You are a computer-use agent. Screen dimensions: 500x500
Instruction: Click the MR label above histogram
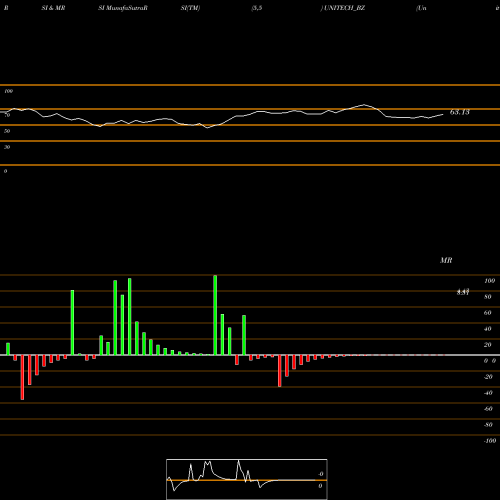446,260
